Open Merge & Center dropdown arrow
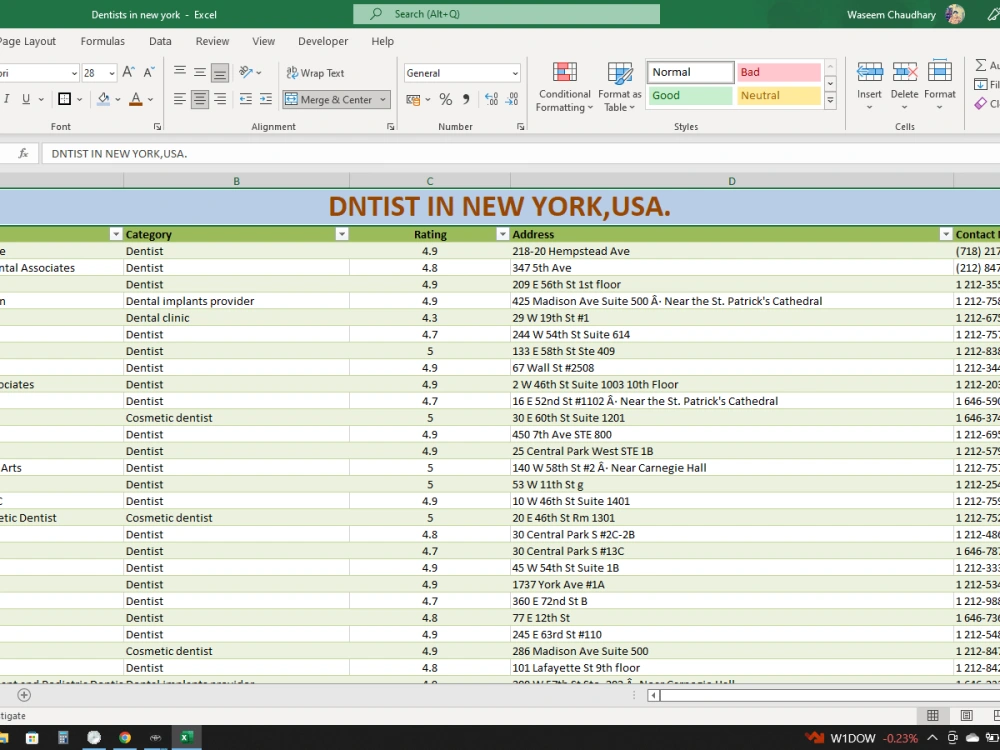The width and height of the screenshot is (1000, 750). tap(383, 99)
